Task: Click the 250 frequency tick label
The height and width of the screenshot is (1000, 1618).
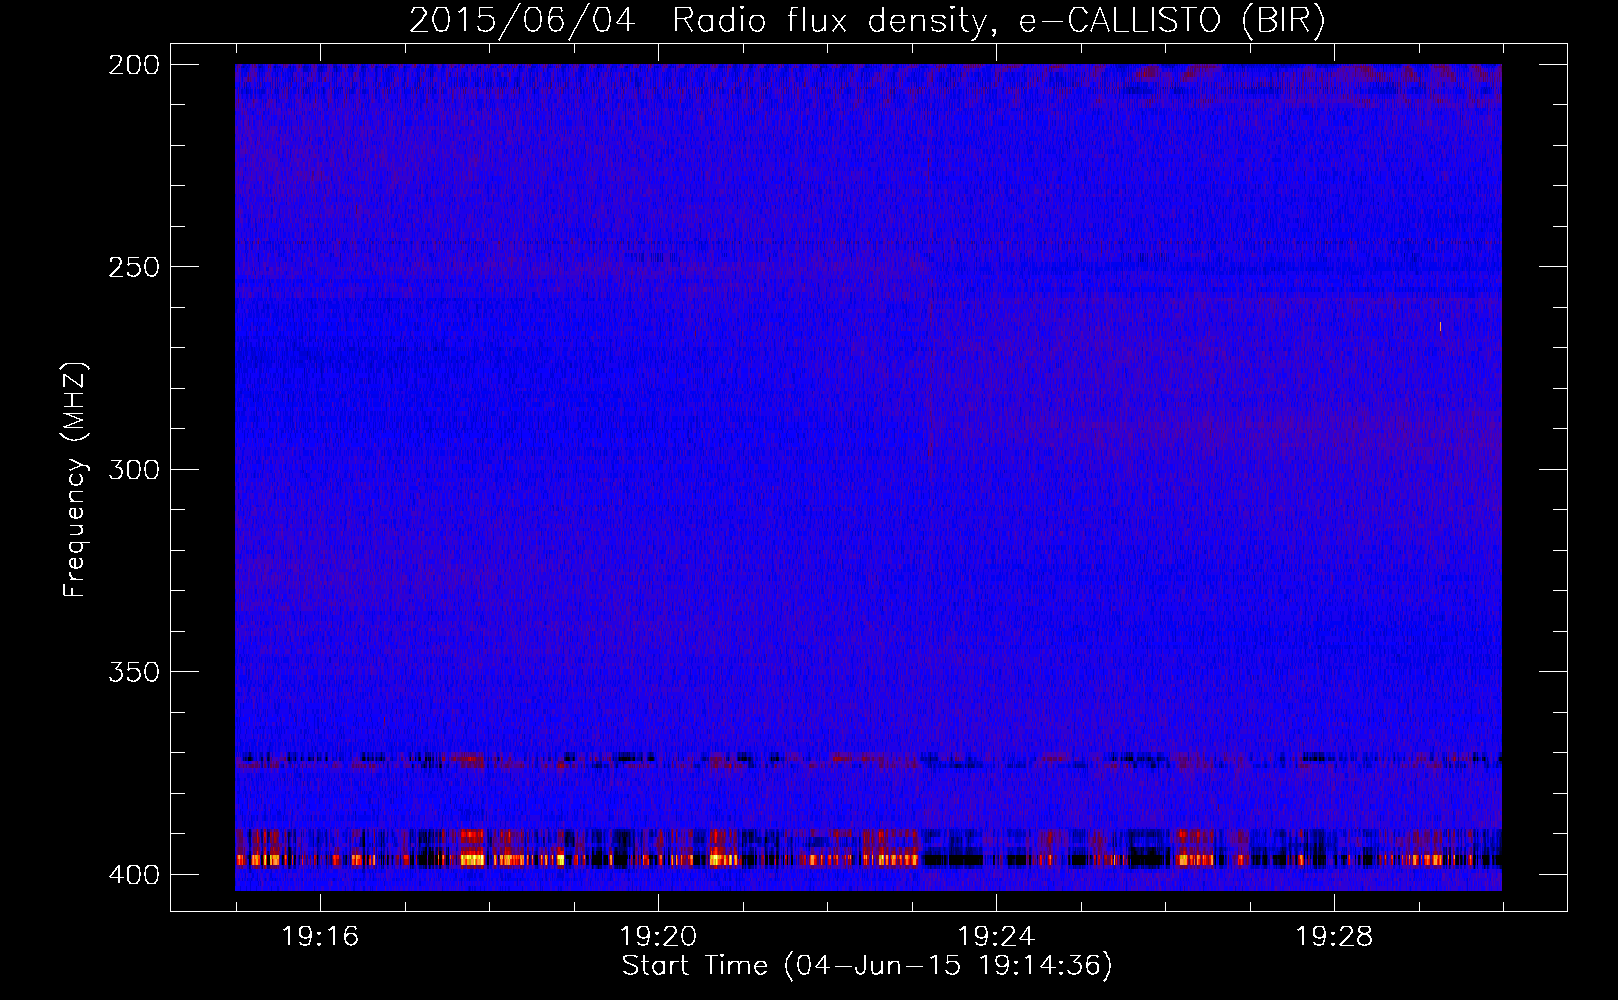Action: coord(134,267)
